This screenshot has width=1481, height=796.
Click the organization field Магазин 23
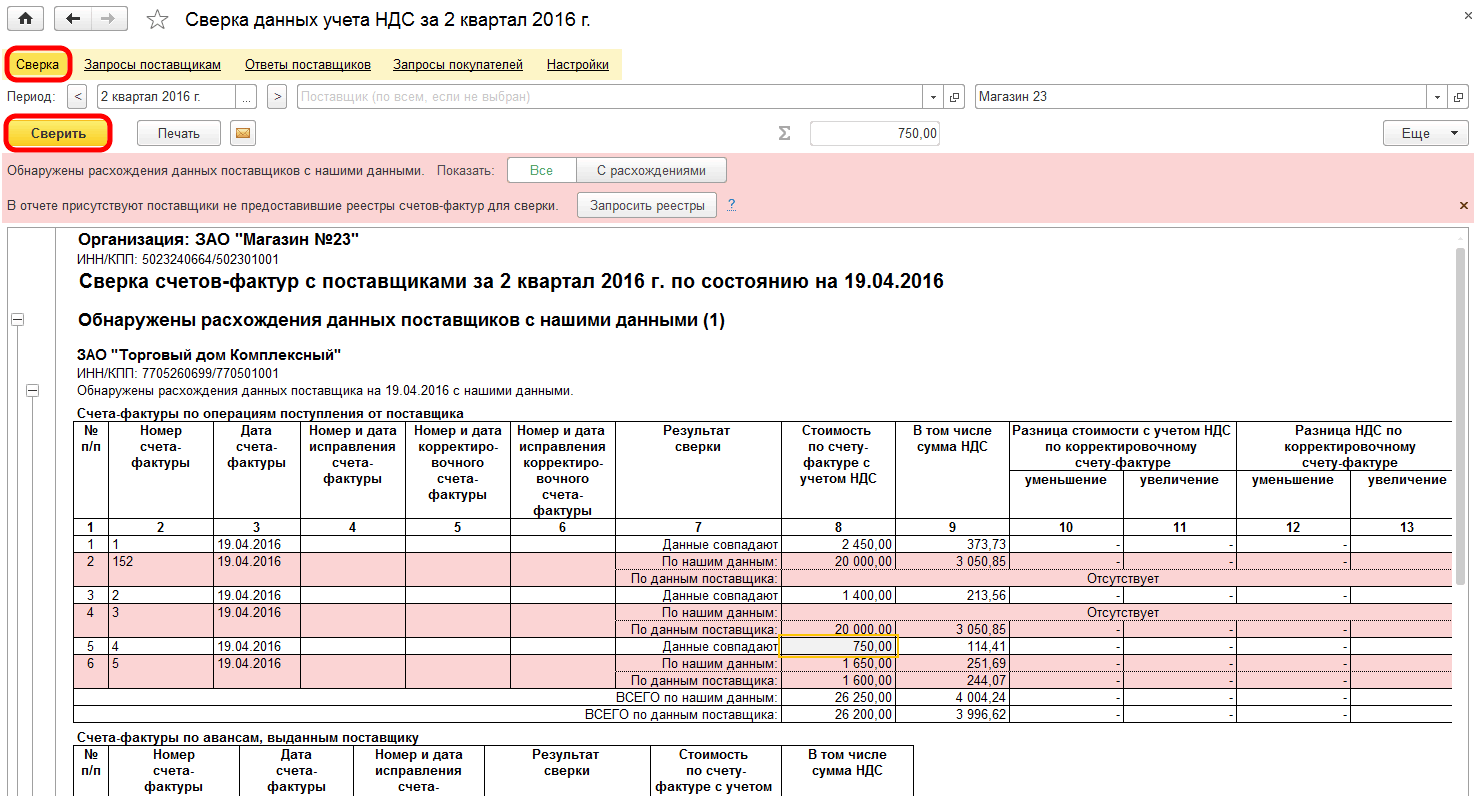1200,97
